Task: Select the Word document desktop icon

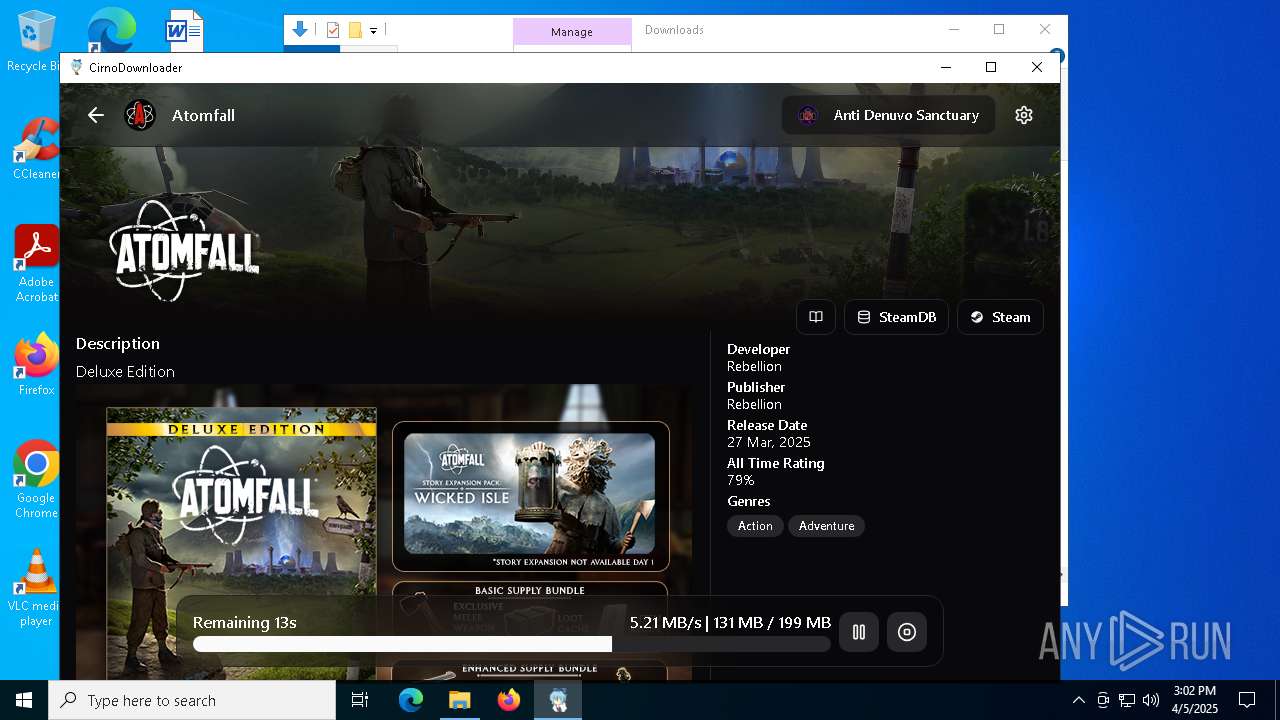Action: pyautogui.click(x=185, y=30)
